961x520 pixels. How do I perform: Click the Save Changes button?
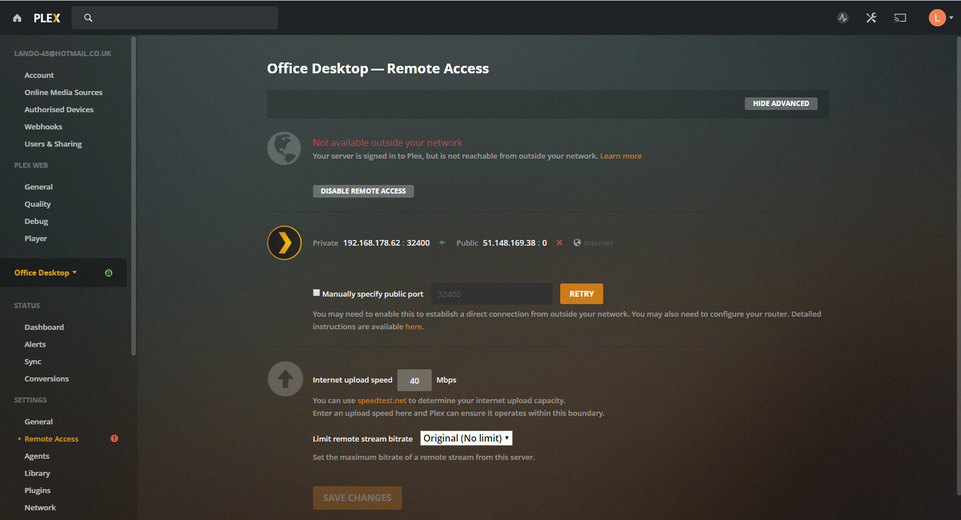(357, 498)
